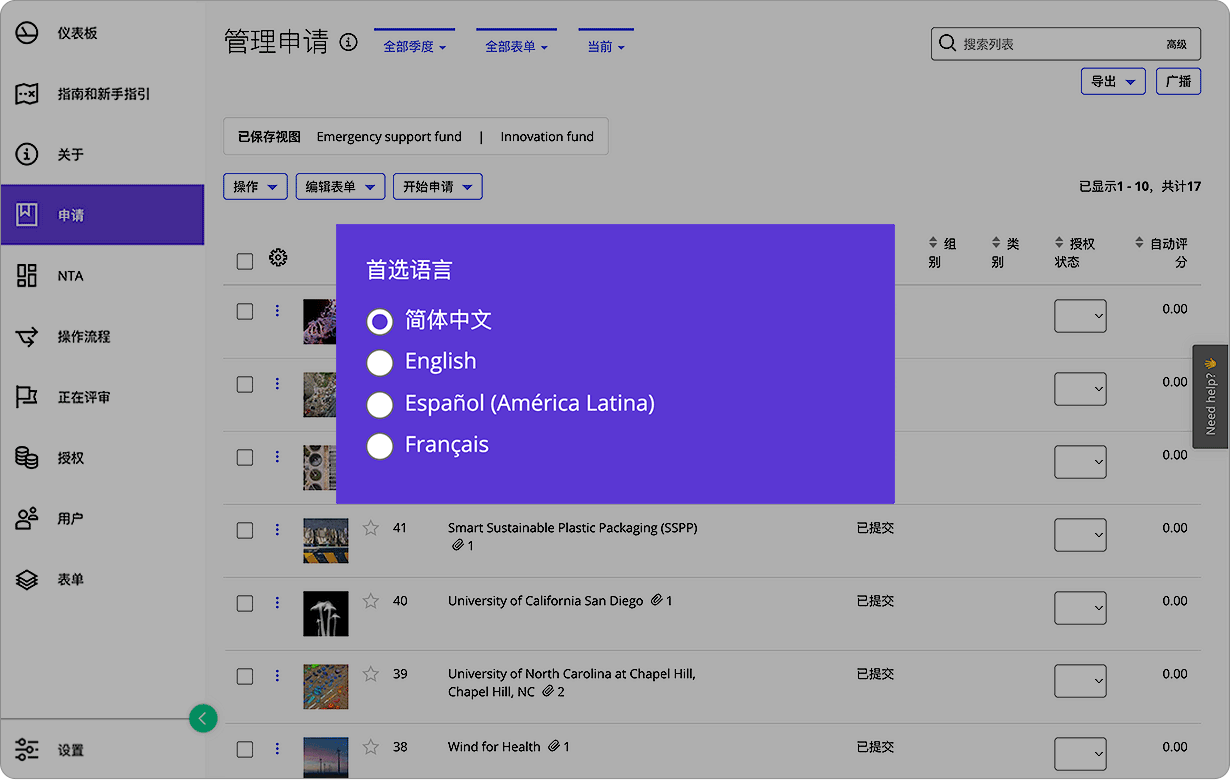Click the 广播 broadcast button
1230x780 pixels.
pyautogui.click(x=1178, y=82)
